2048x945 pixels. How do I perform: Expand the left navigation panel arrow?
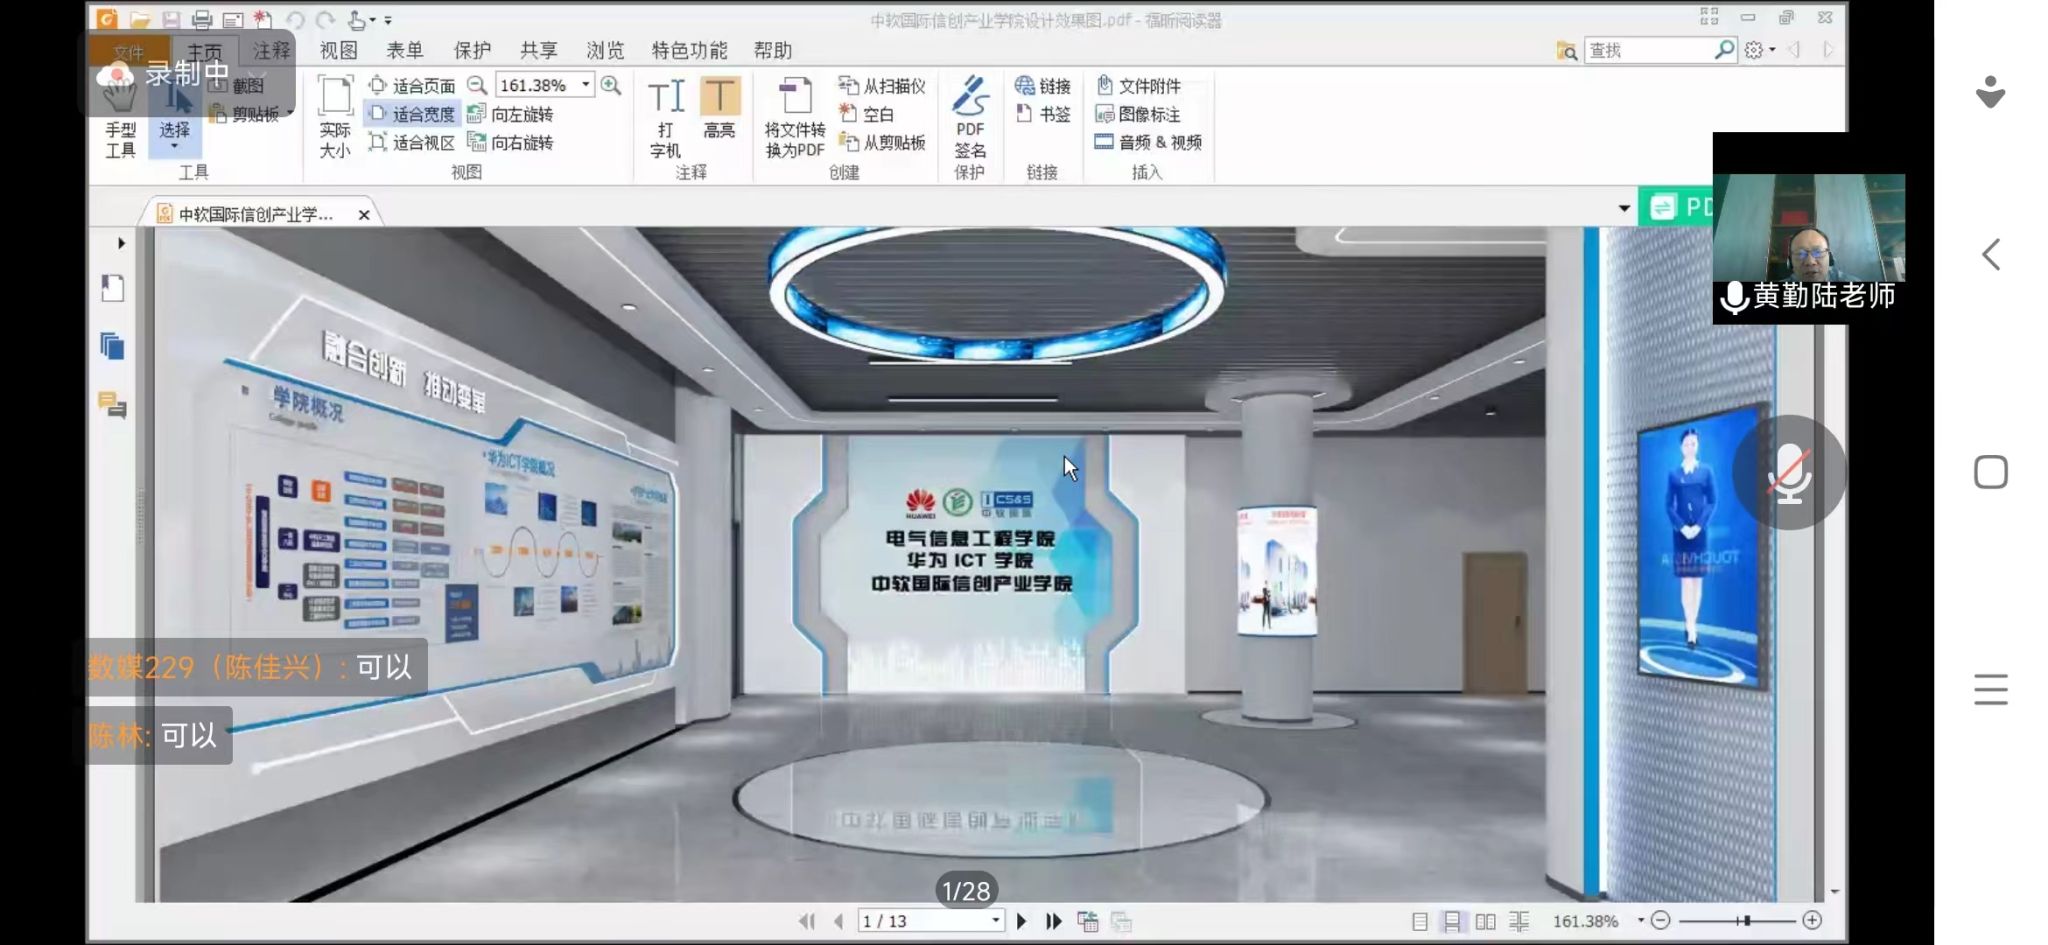(121, 243)
